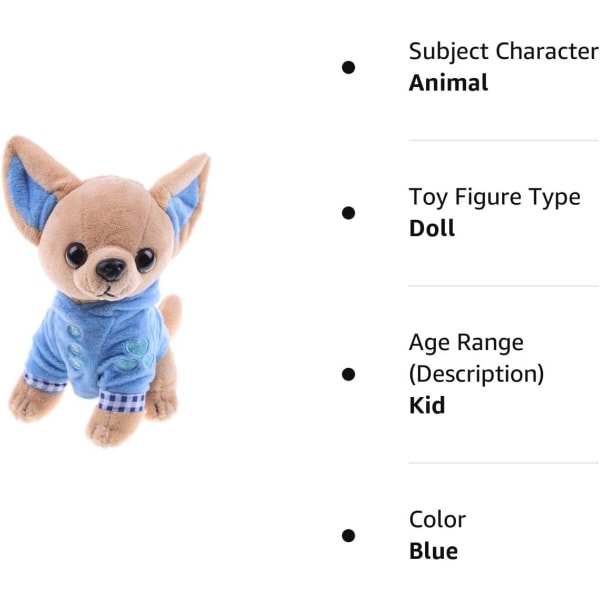
Task: Click the bullet beside Color
Action: pyautogui.click(x=348, y=535)
